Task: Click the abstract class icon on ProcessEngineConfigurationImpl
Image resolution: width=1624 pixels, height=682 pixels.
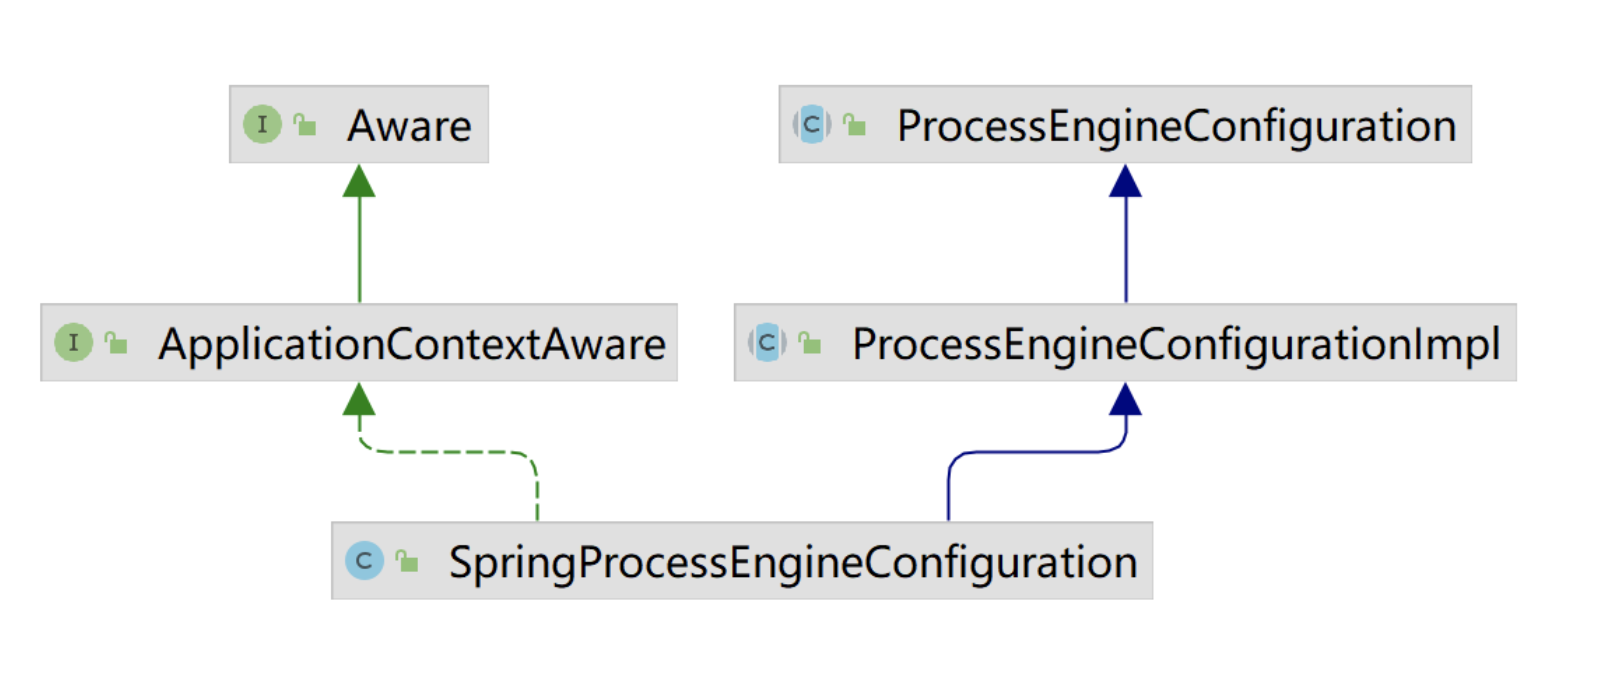Action: tap(767, 343)
